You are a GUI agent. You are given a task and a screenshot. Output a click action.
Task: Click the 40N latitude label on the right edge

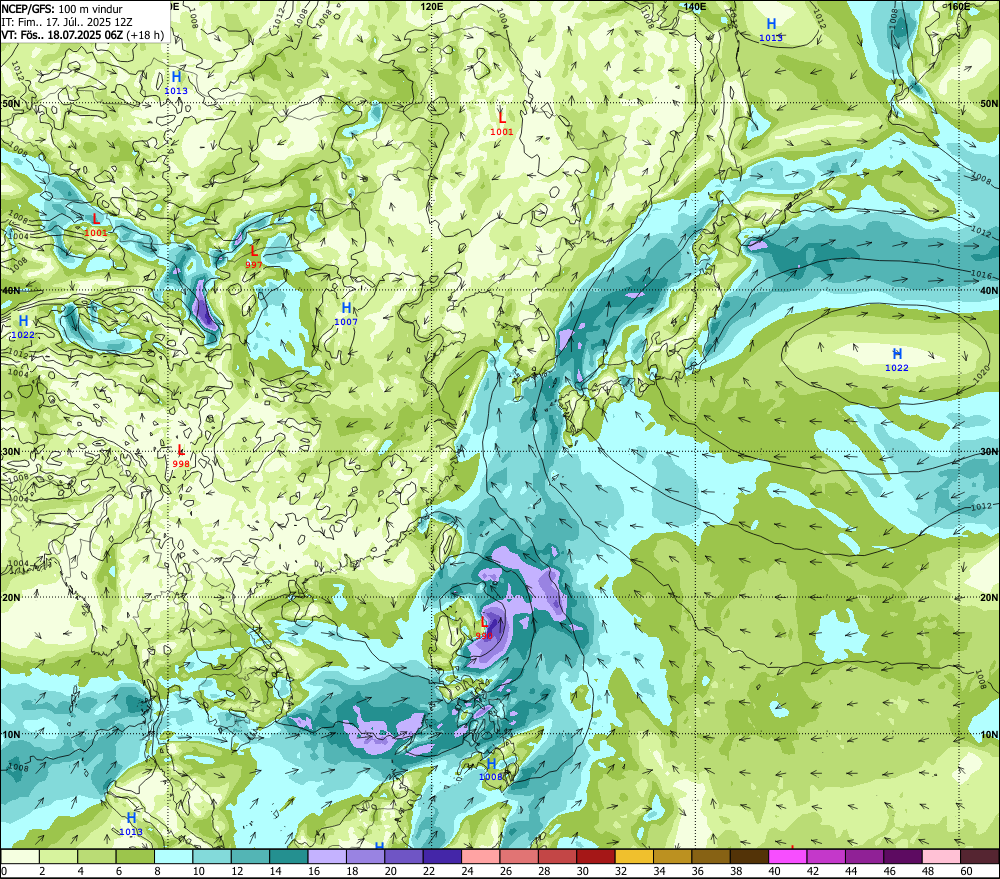point(989,290)
